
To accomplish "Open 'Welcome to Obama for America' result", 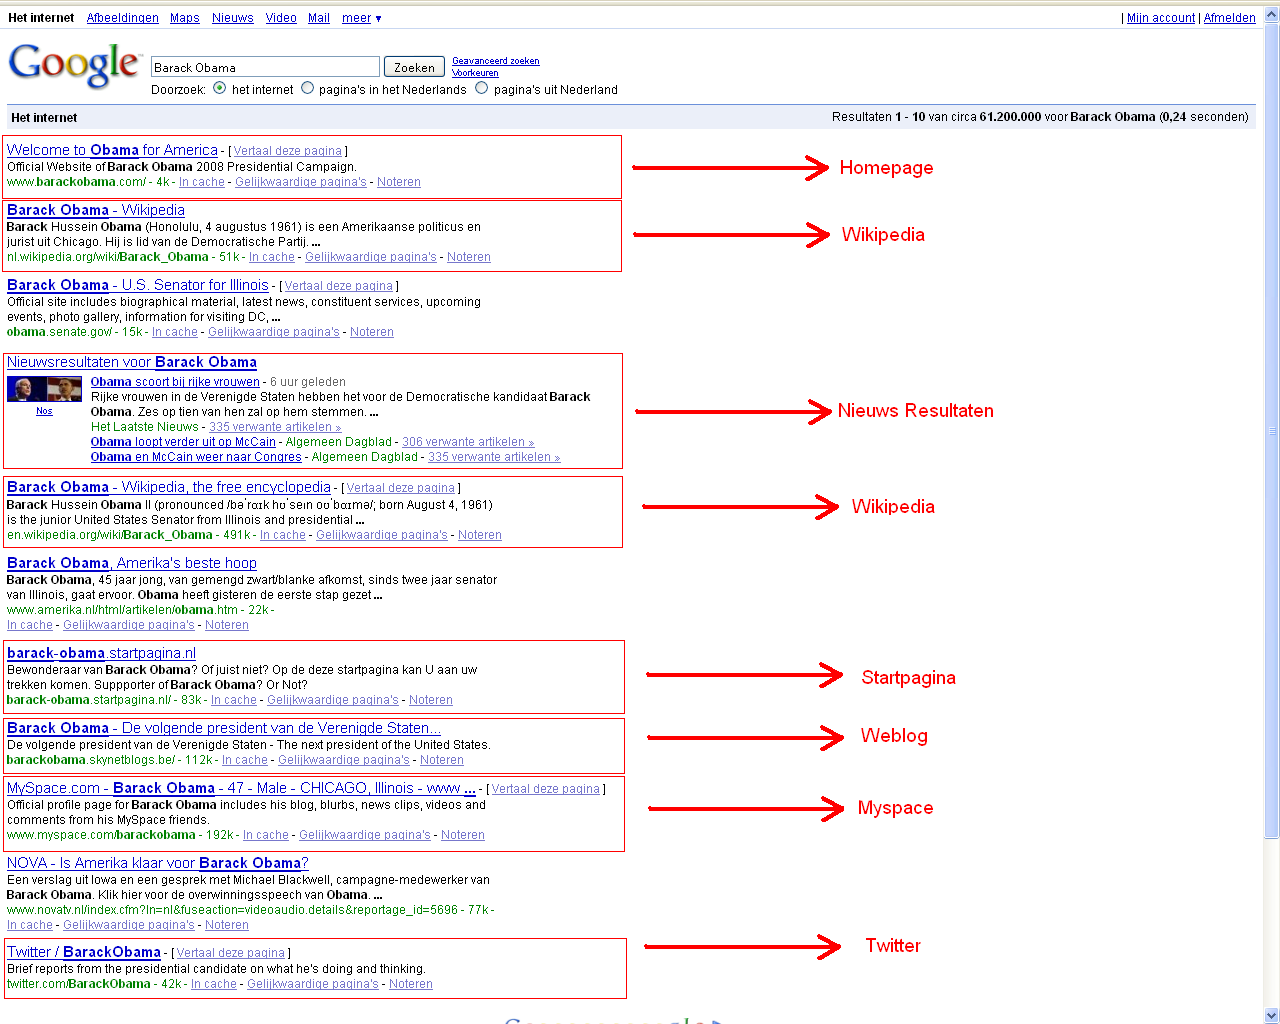I will [112, 150].
